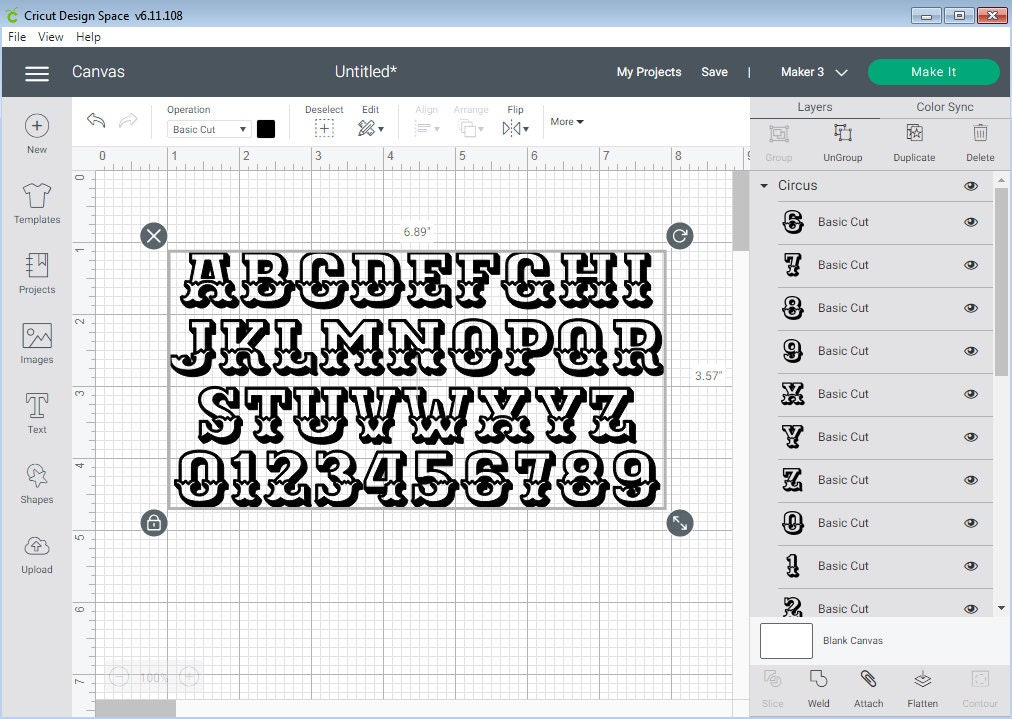Hide the first Basic Cut layer
Image resolution: width=1012 pixels, height=719 pixels.
[x=970, y=222]
